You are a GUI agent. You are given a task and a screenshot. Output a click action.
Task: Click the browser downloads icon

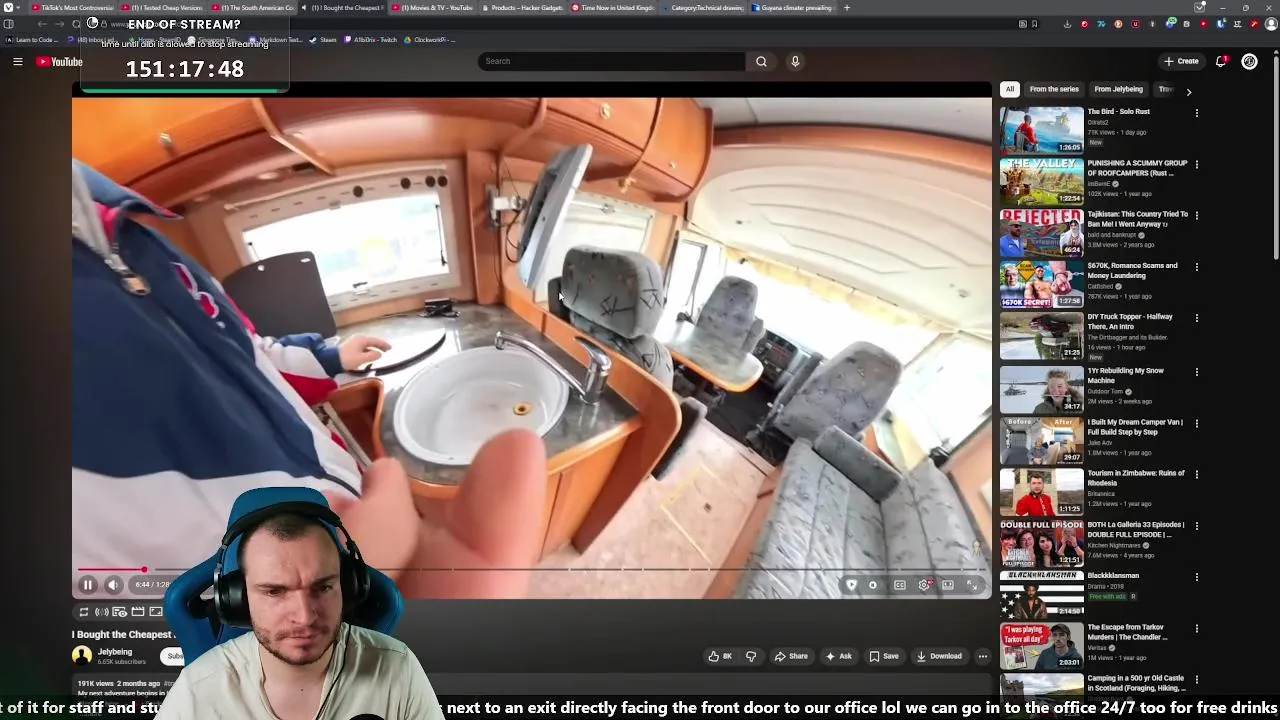1067,24
